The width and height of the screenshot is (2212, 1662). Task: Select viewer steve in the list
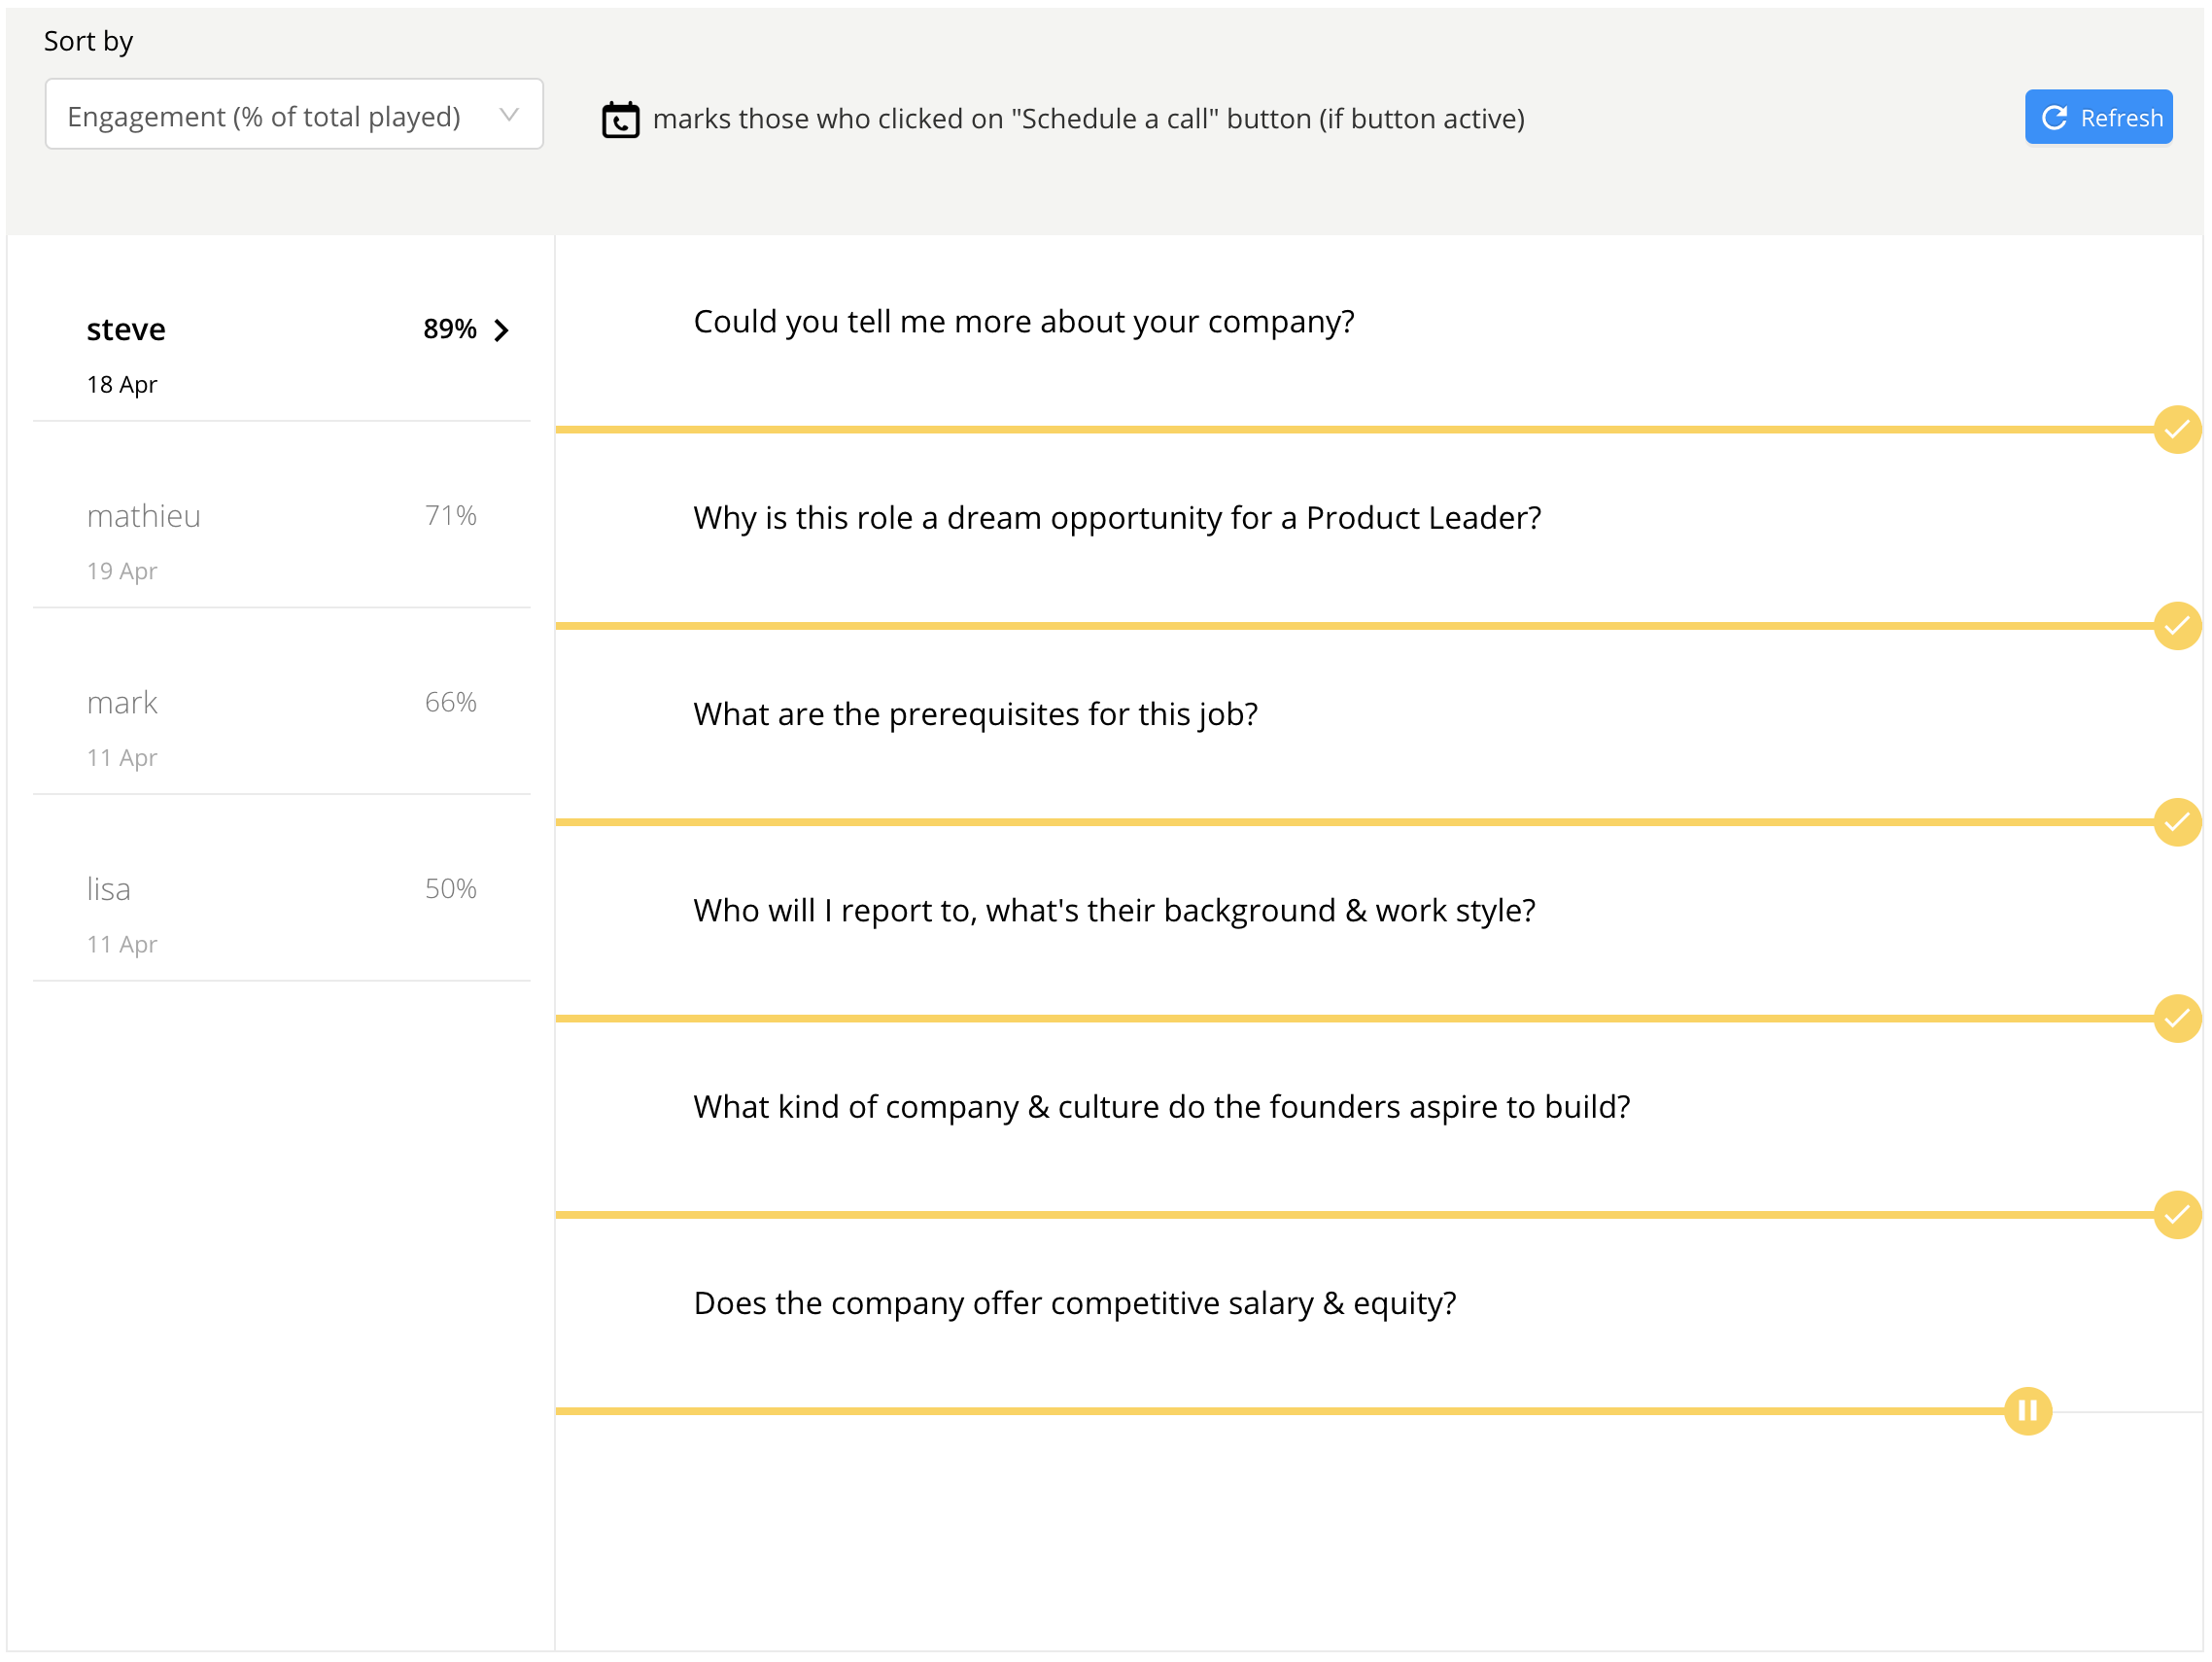click(126, 330)
